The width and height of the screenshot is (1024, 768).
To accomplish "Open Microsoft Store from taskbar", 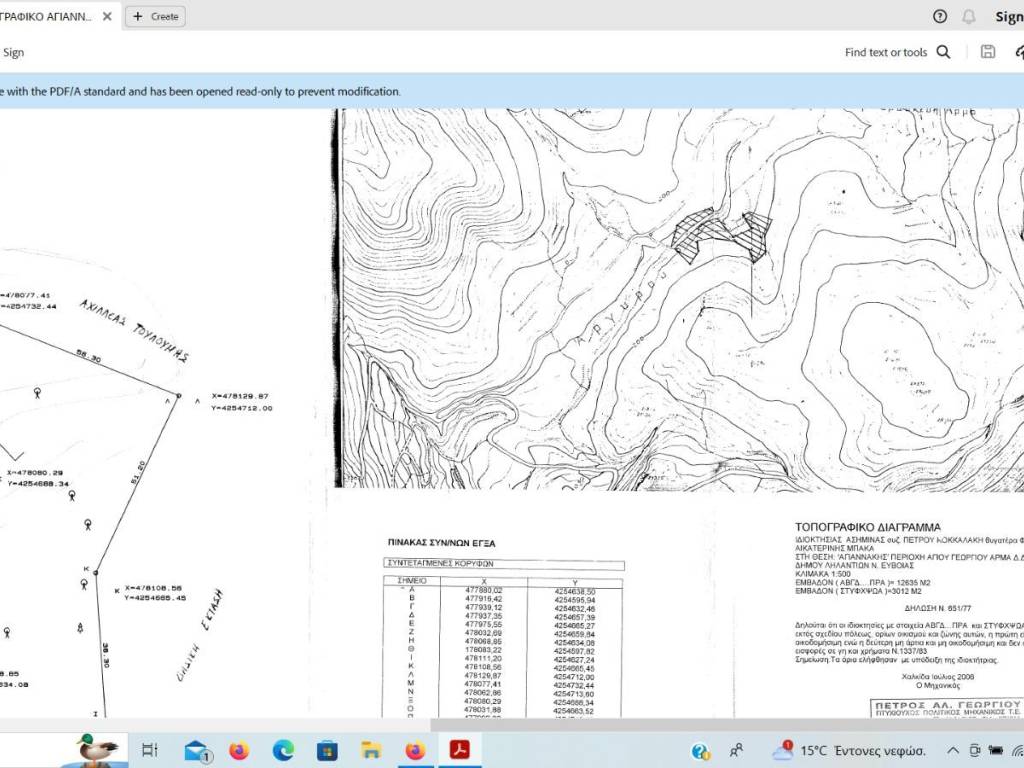I will click(x=327, y=750).
